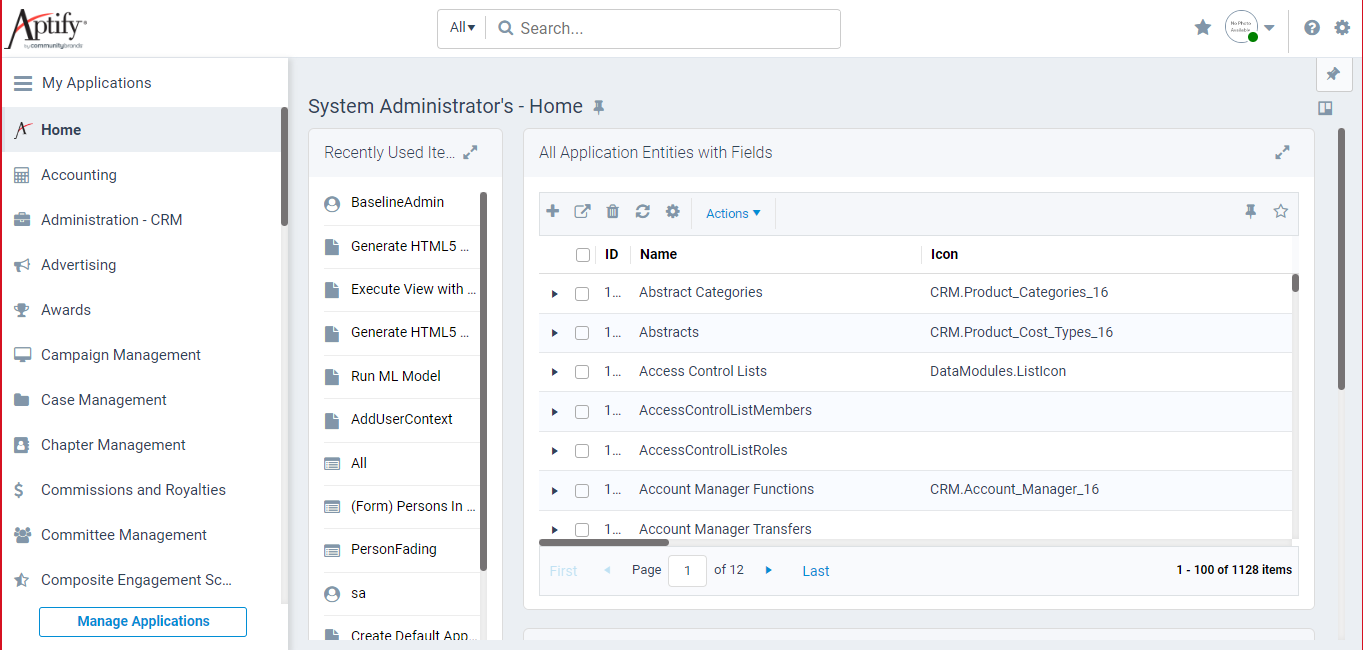Expand the Account Manager Functions row
The image size is (1363, 650).
(x=555, y=491)
